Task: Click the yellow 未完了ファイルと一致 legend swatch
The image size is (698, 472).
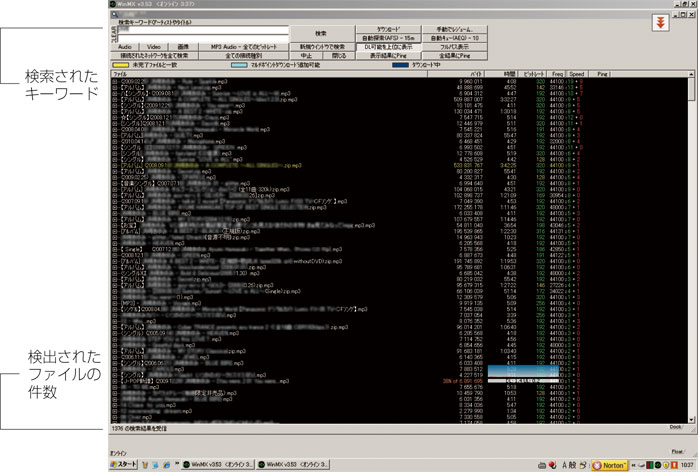Action: pyautogui.click(x=121, y=65)
